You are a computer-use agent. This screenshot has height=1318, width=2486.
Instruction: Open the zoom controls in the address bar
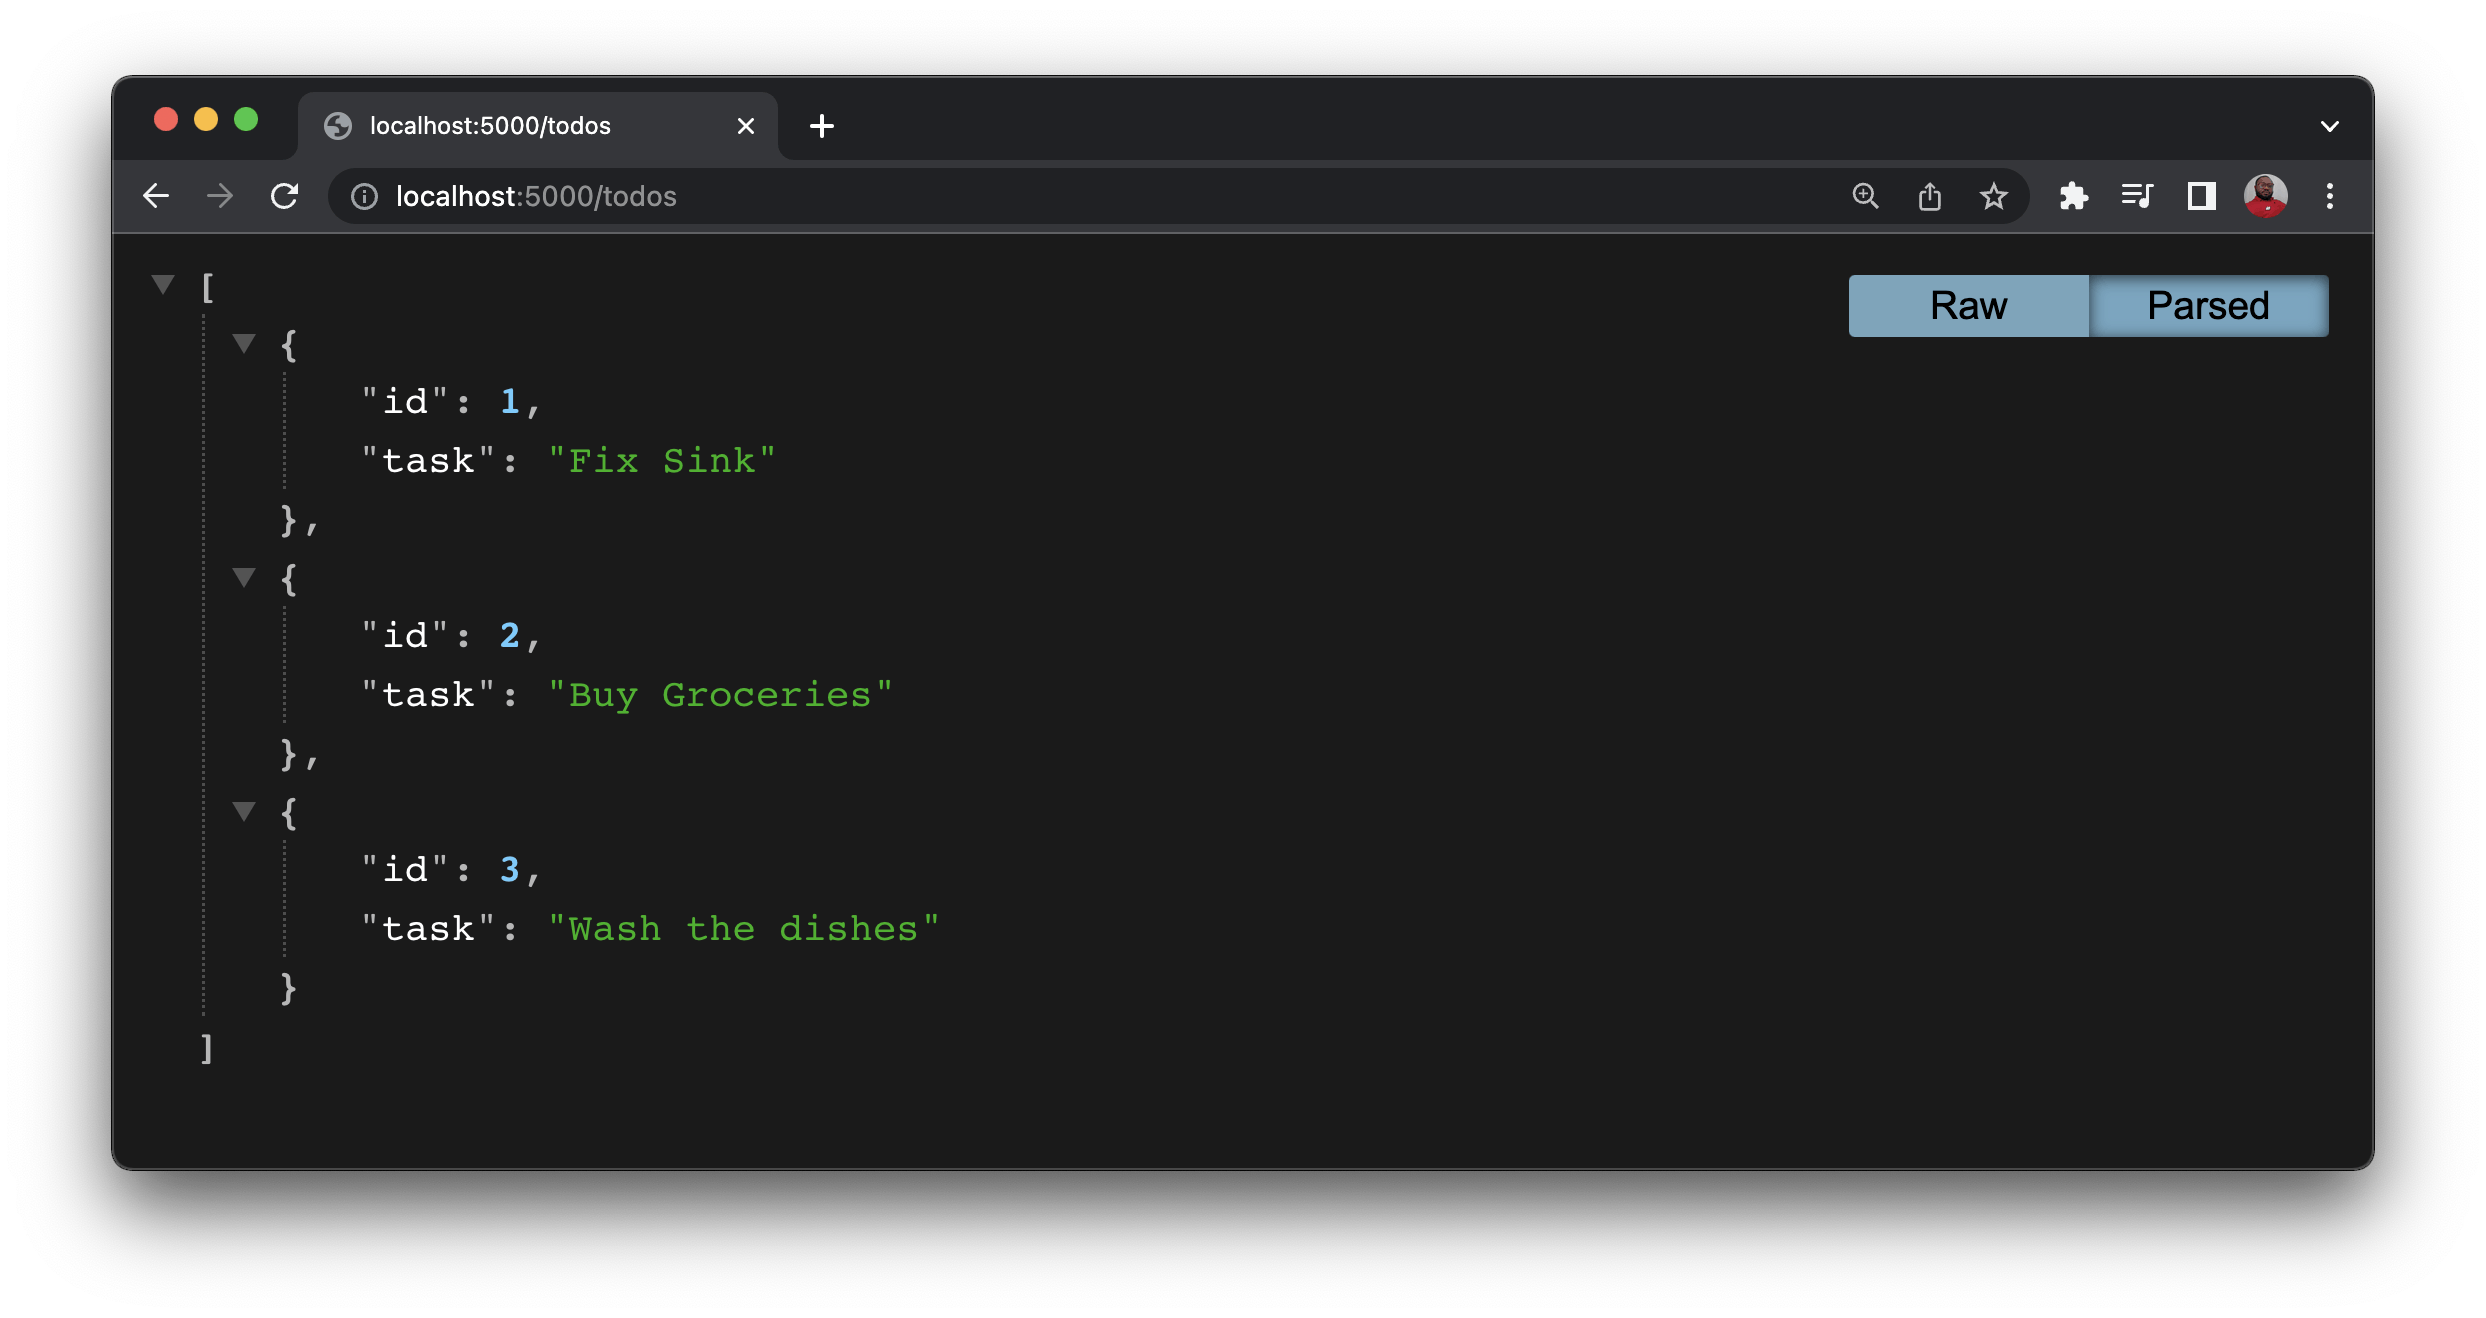pos(1864,196)
